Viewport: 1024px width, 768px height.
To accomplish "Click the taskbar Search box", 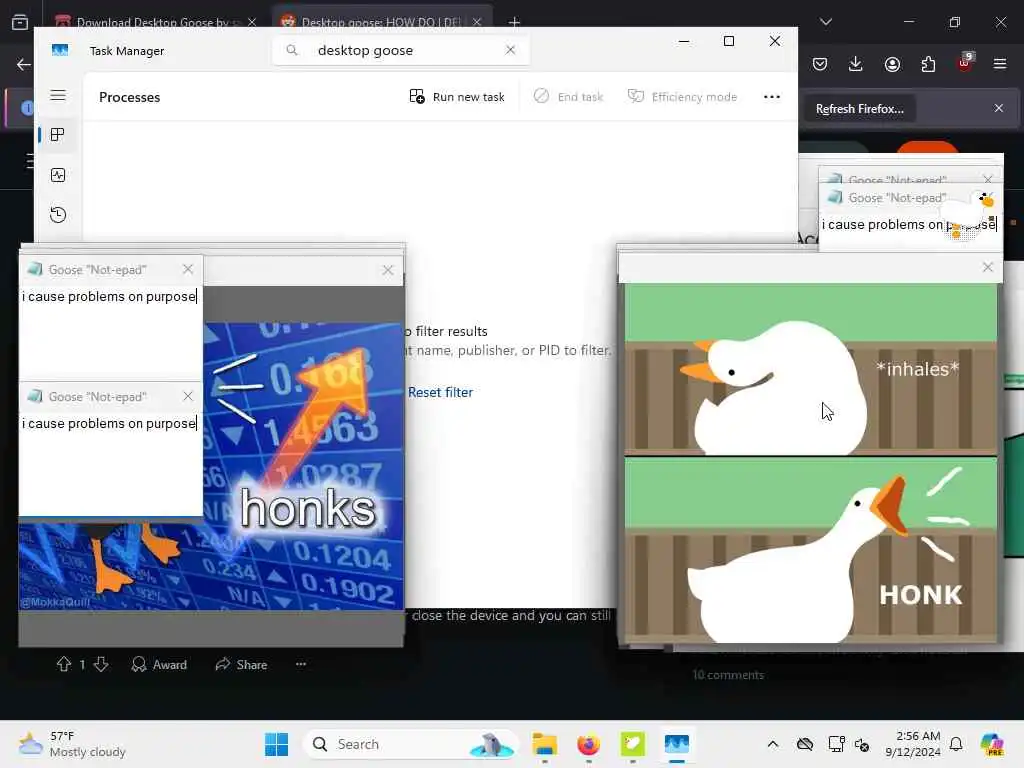I will (410, 744).
